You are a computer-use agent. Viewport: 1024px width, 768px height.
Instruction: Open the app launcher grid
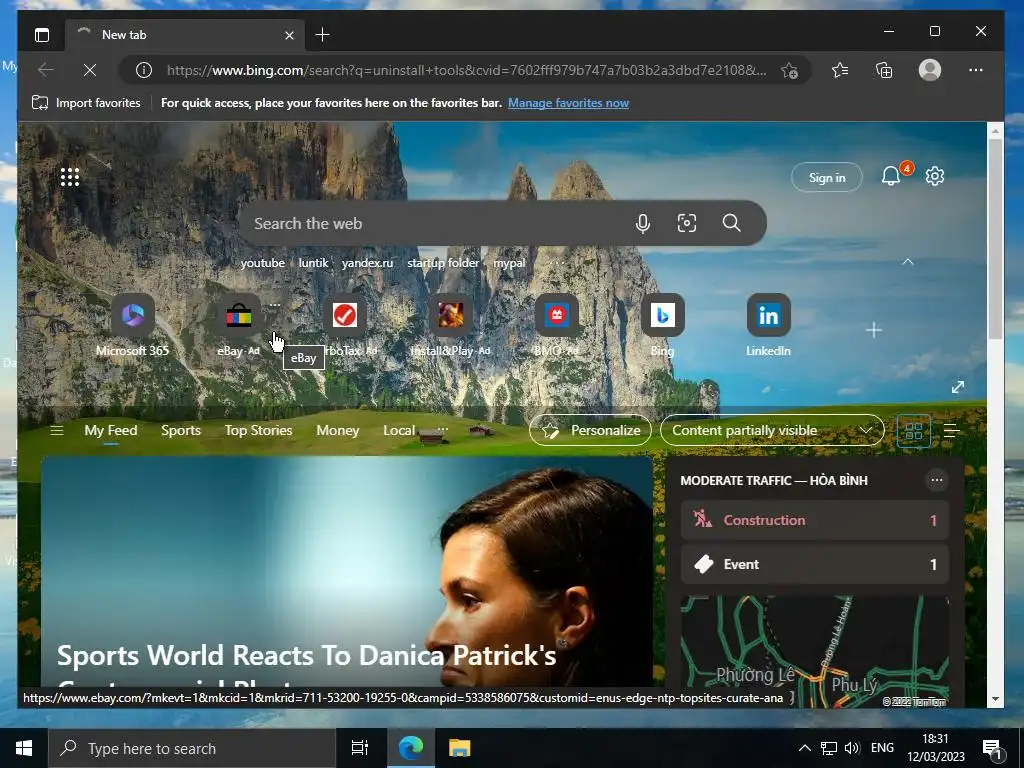70,177
